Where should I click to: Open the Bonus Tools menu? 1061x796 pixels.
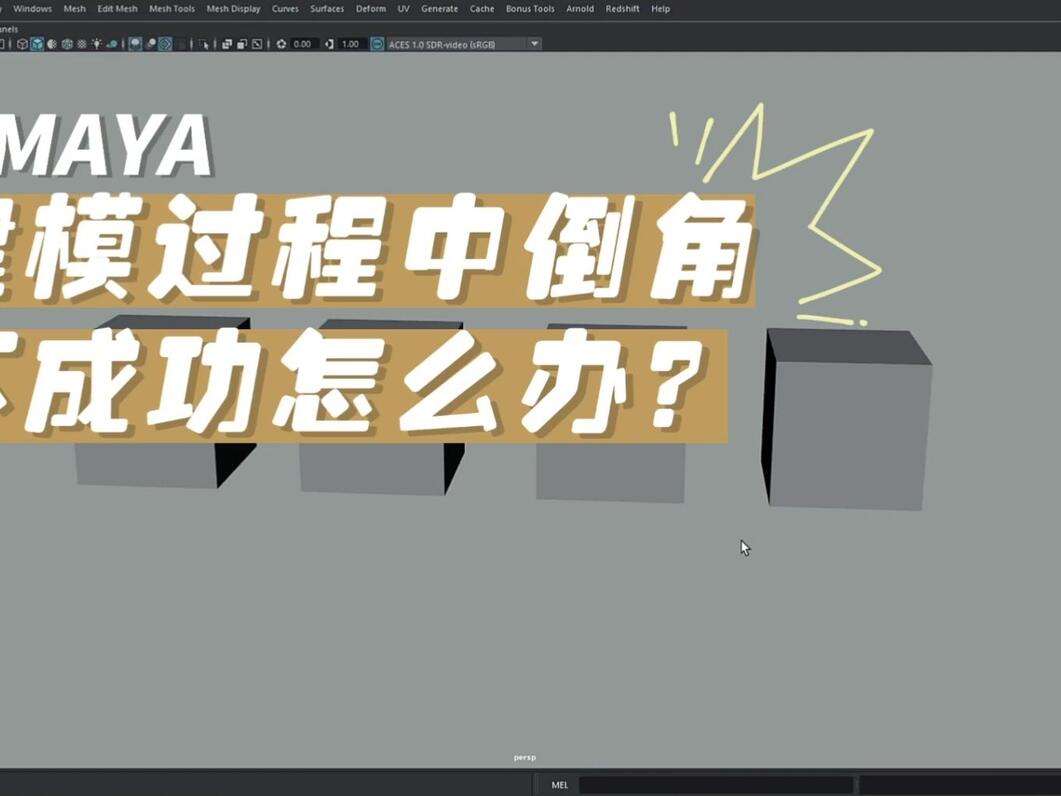tap(530, 9)
